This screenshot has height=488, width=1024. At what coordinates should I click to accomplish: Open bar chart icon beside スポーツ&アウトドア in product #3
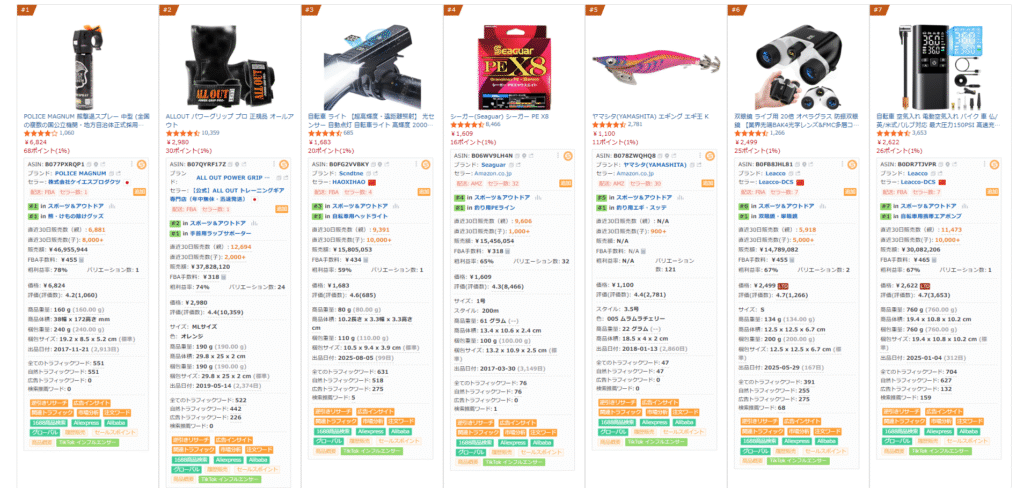pos(396,206)
